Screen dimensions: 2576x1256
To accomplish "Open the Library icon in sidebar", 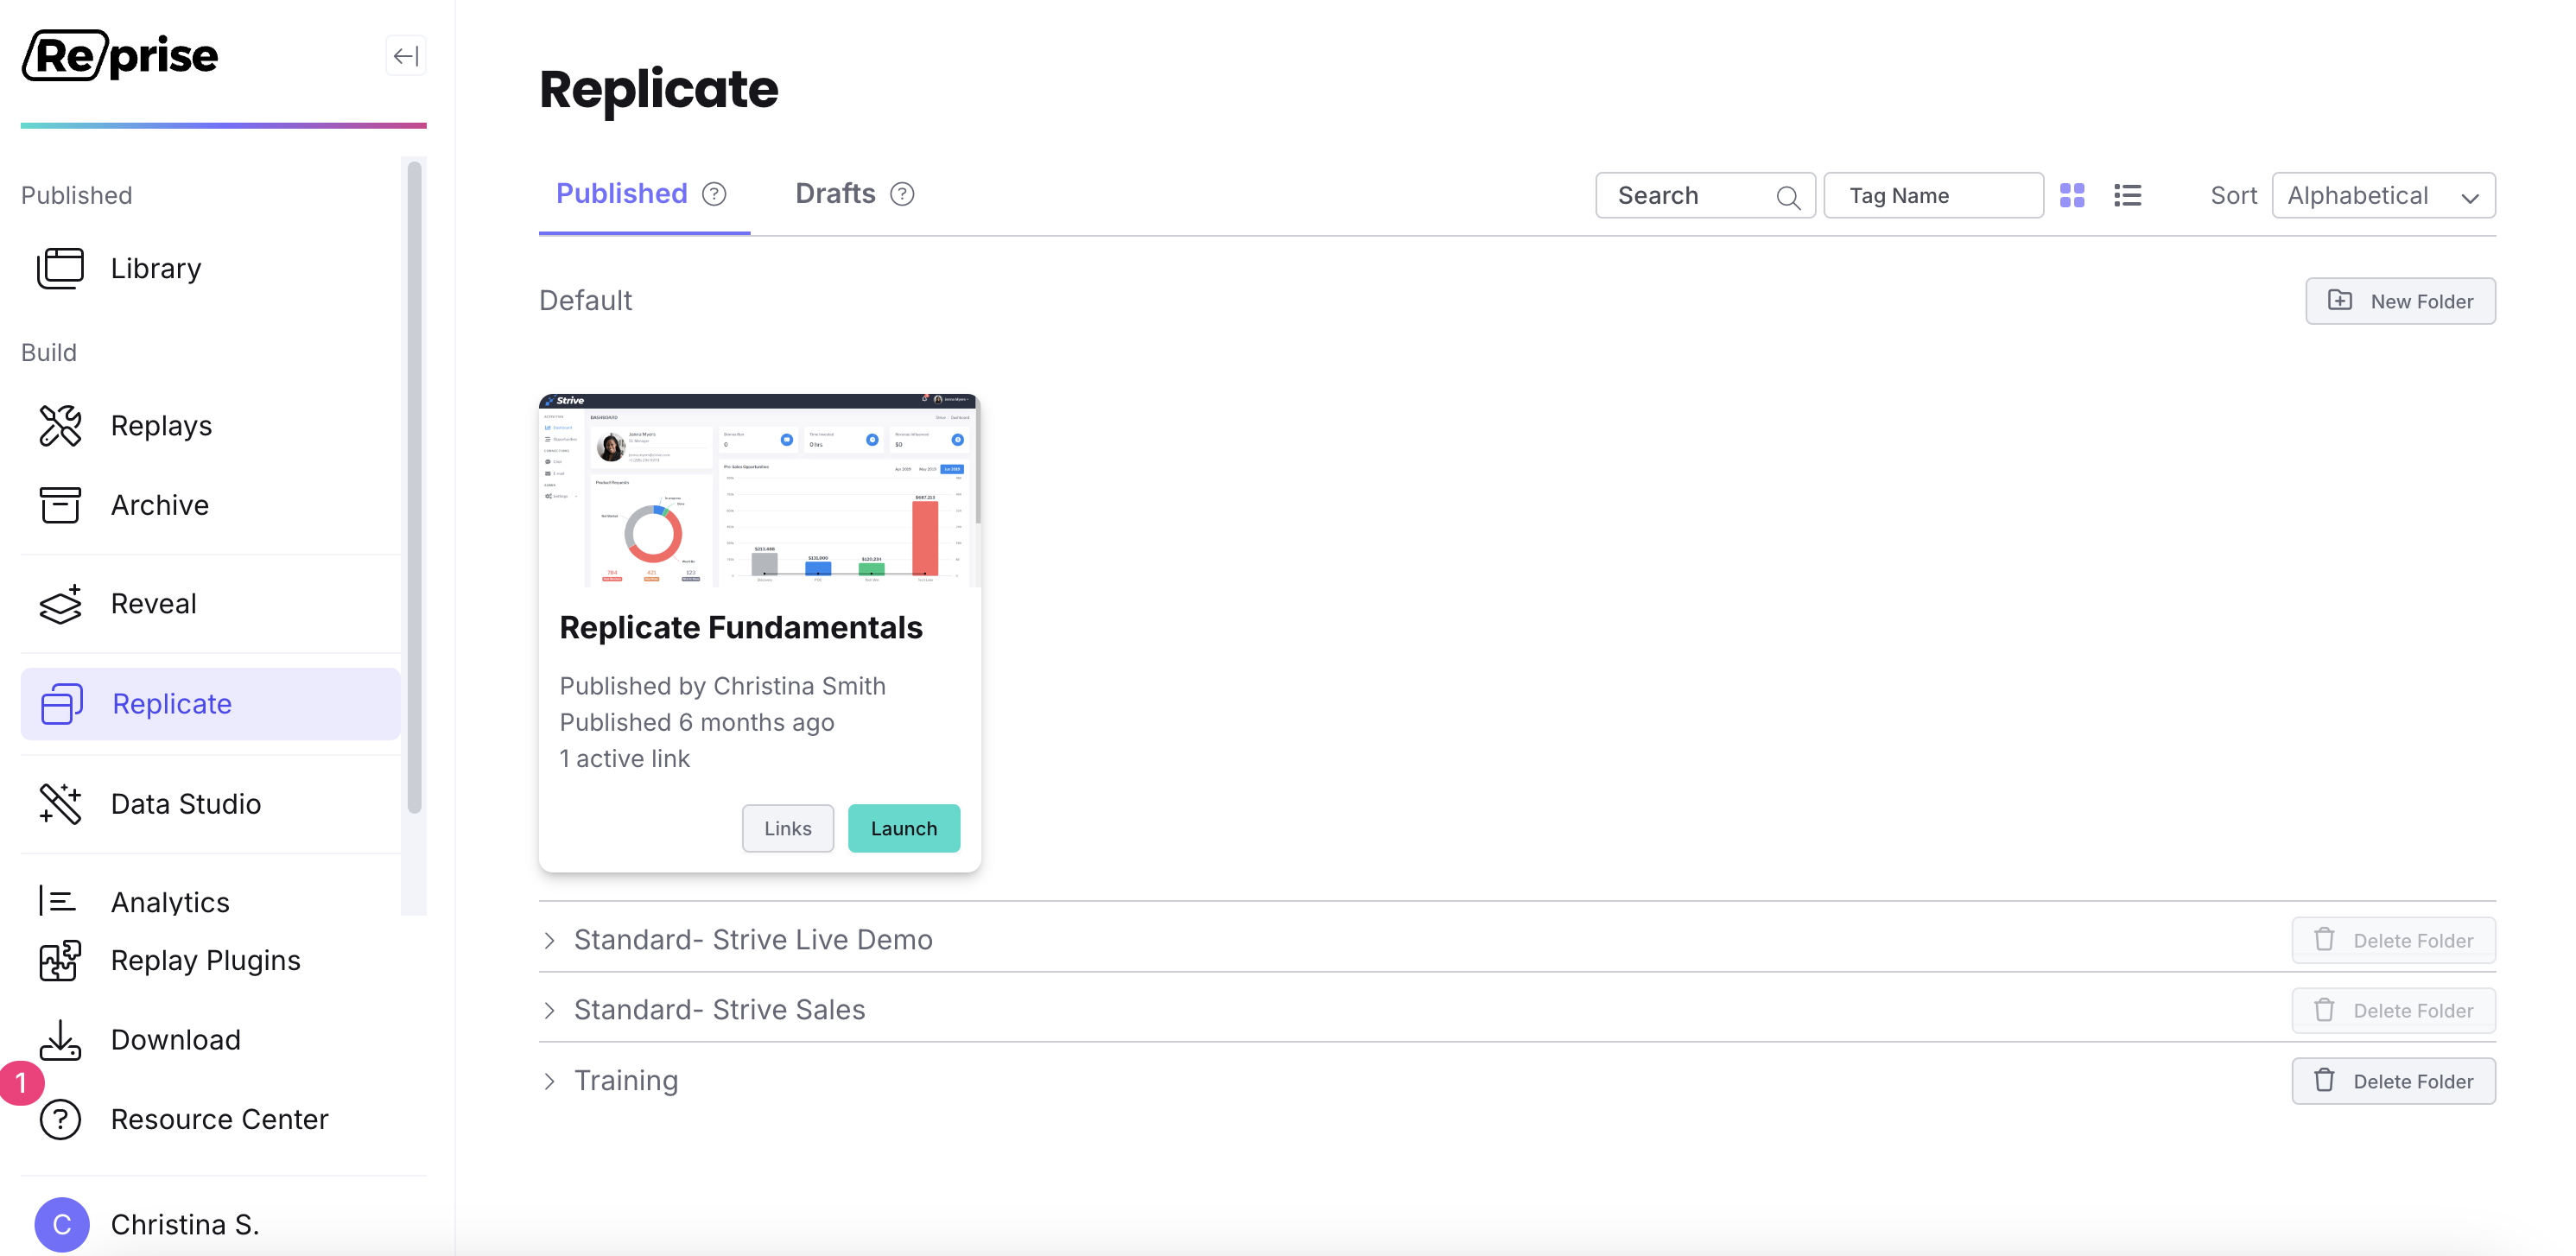I will (x=60, y=268).
